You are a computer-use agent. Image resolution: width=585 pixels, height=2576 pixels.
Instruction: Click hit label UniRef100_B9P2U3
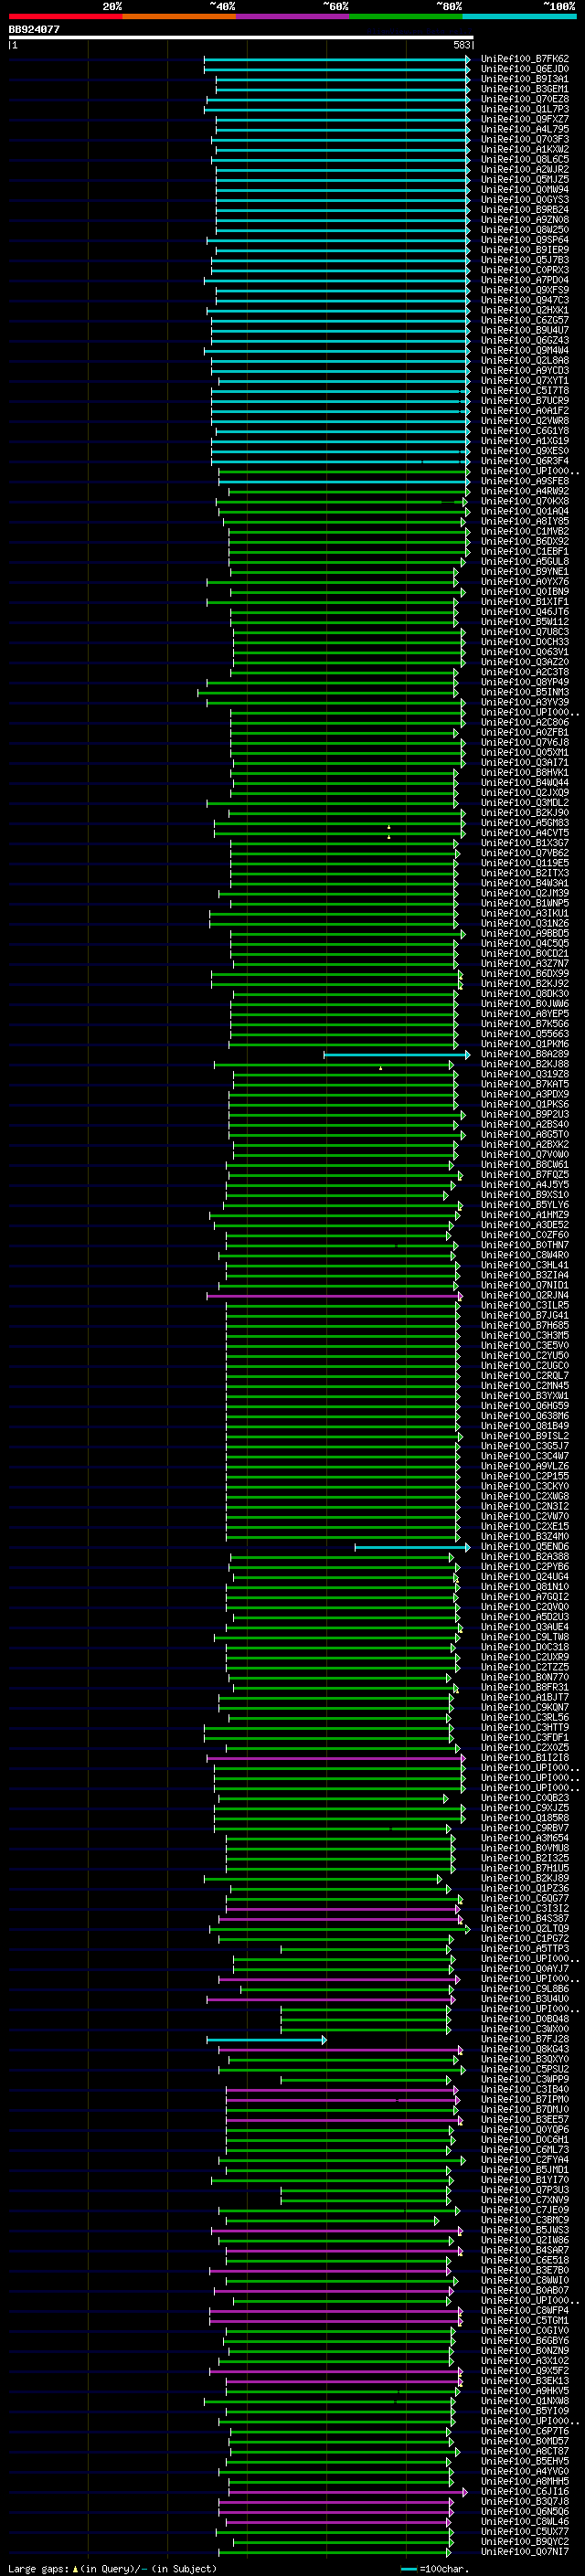pyautogui.click(x=525, y=1114)
